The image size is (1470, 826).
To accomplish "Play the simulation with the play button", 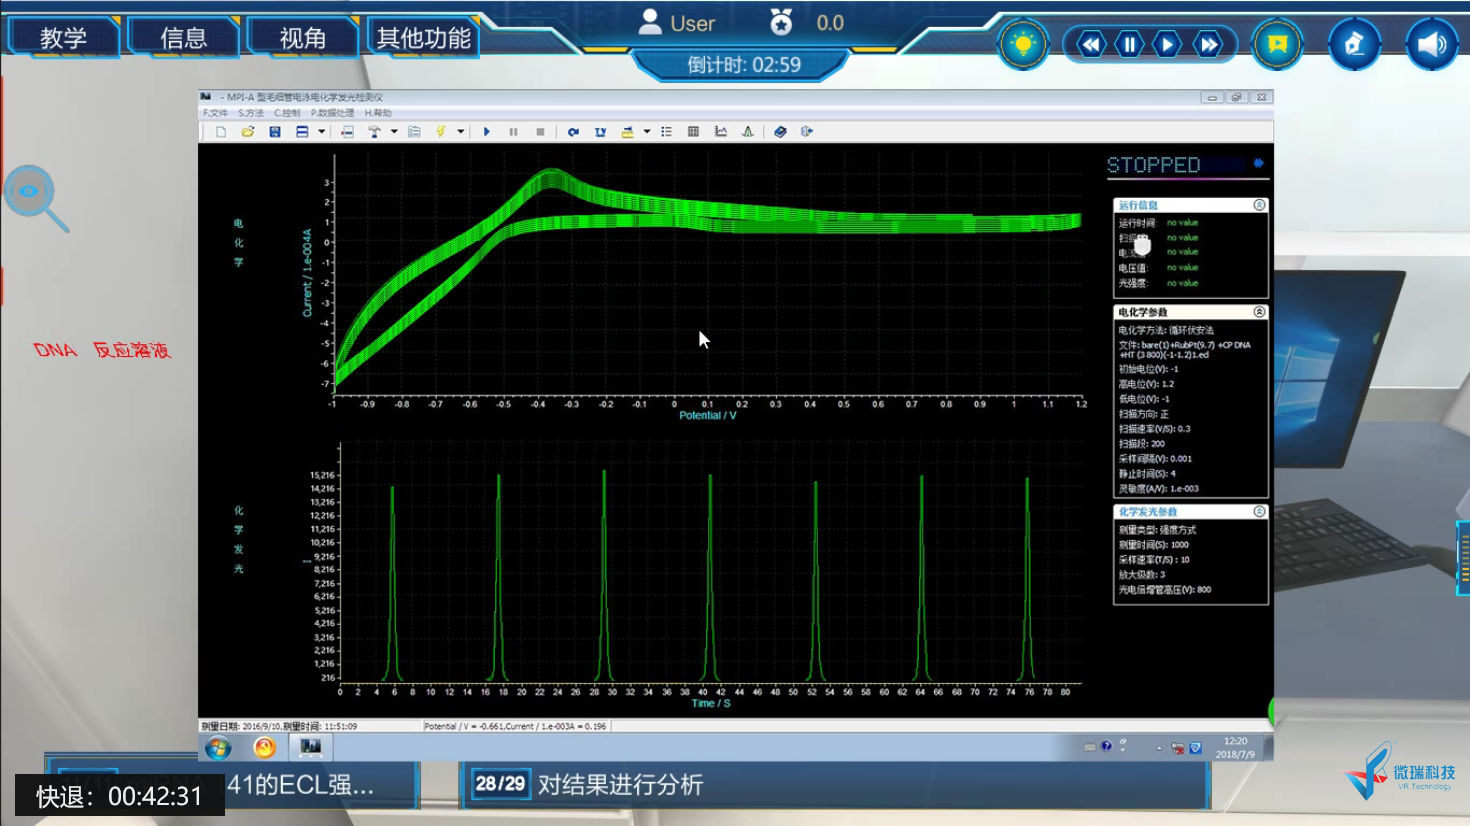I will click(1168, 44).
